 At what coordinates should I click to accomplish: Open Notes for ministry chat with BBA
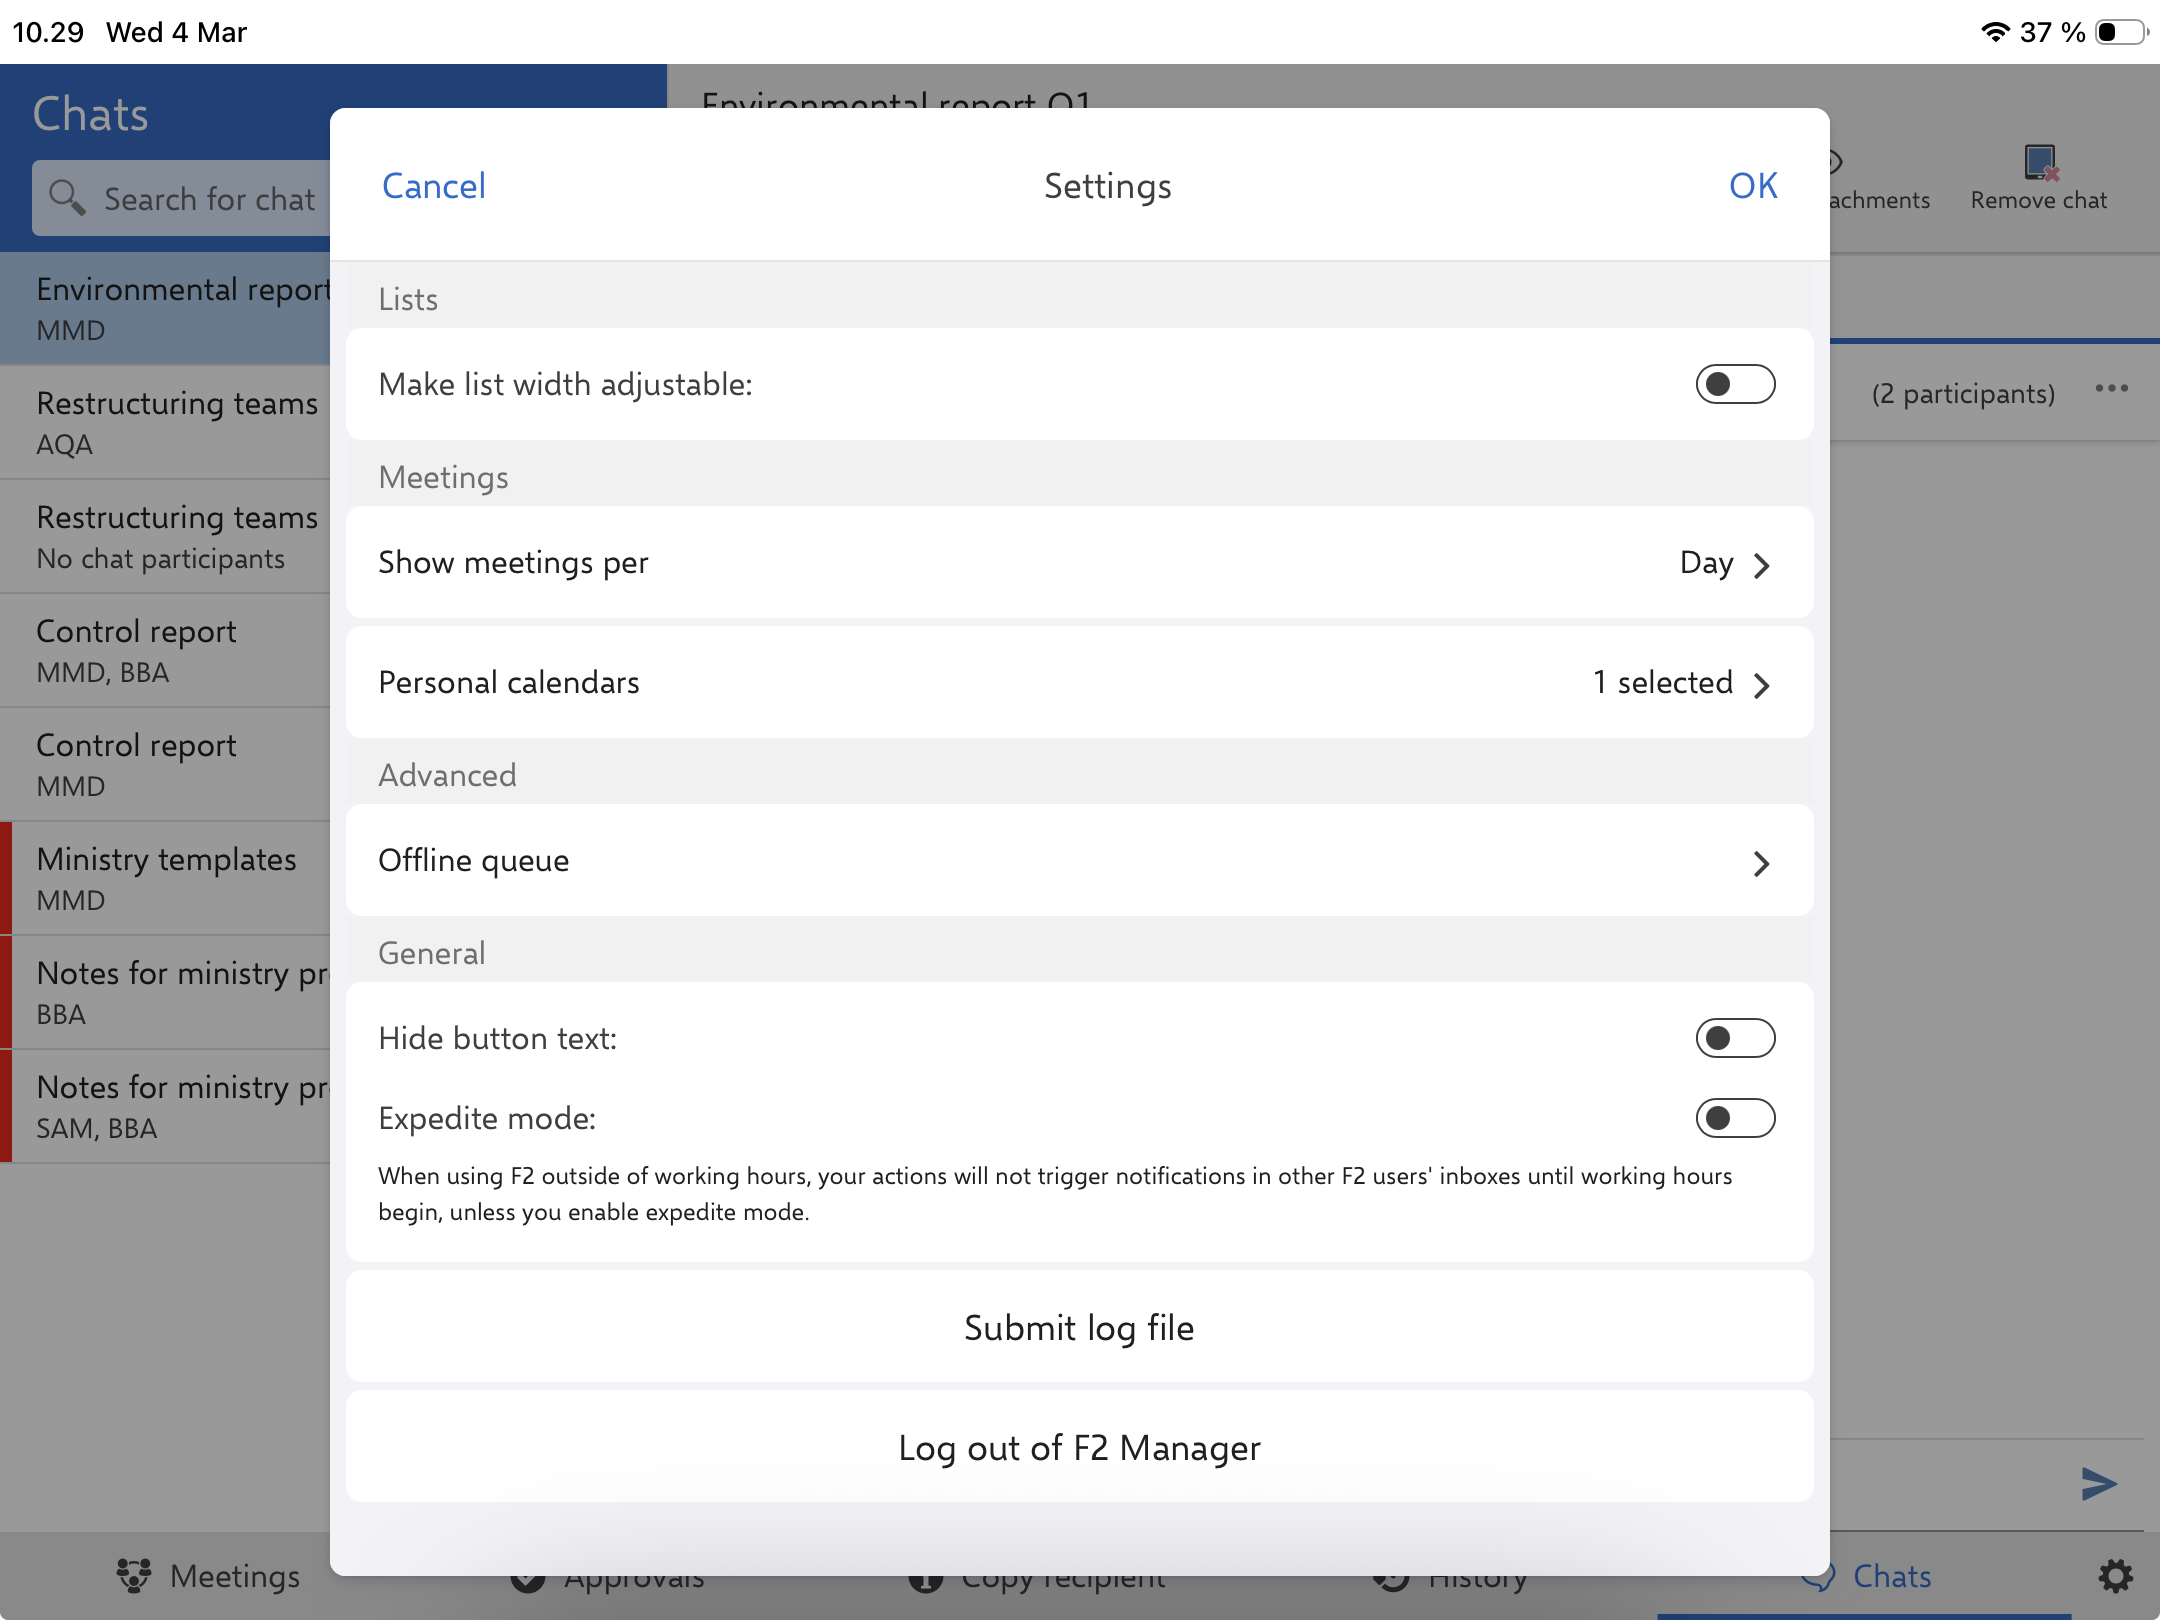point(165,992)
